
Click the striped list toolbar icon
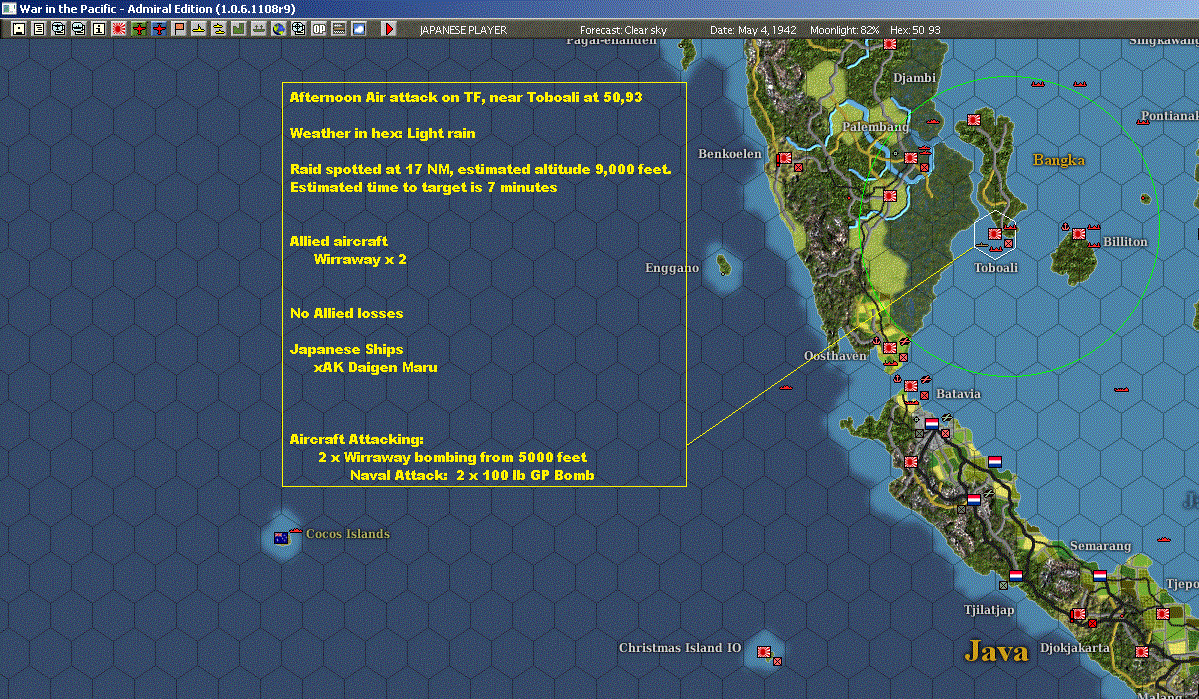point(339,29)
